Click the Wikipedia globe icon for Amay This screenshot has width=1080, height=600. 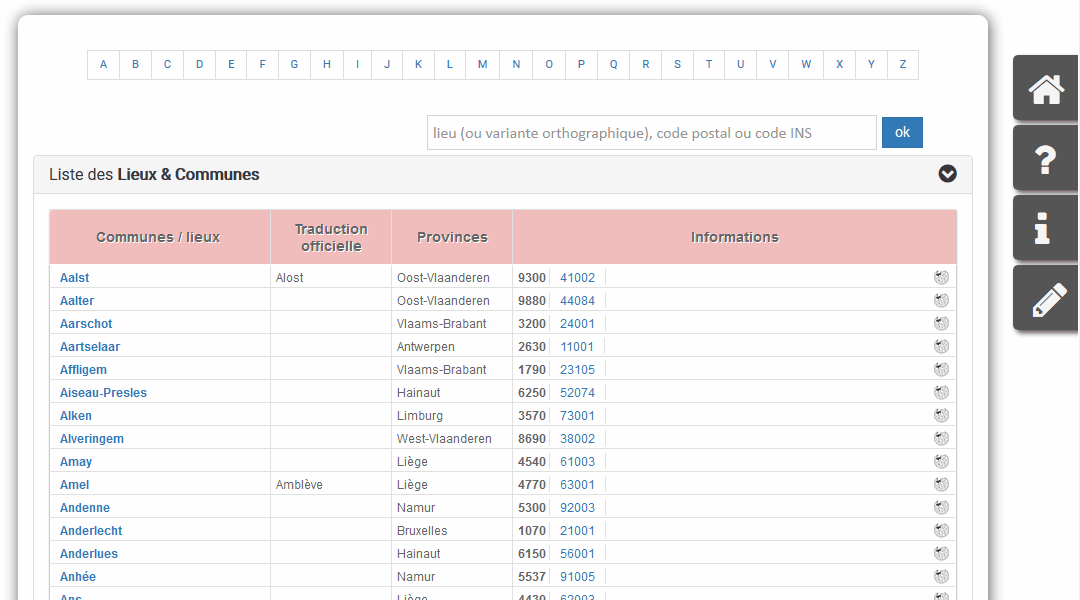point(941,461)
